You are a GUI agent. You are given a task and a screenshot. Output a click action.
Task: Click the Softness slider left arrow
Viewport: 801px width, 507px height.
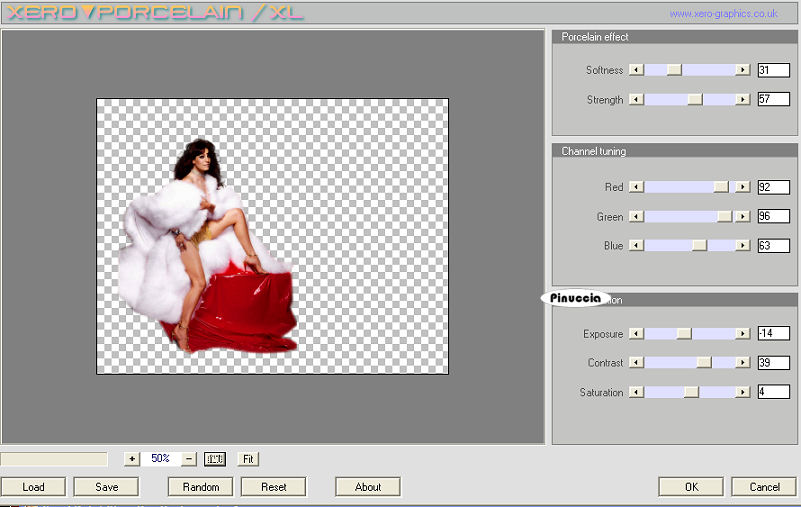click(x=636, y=70)
